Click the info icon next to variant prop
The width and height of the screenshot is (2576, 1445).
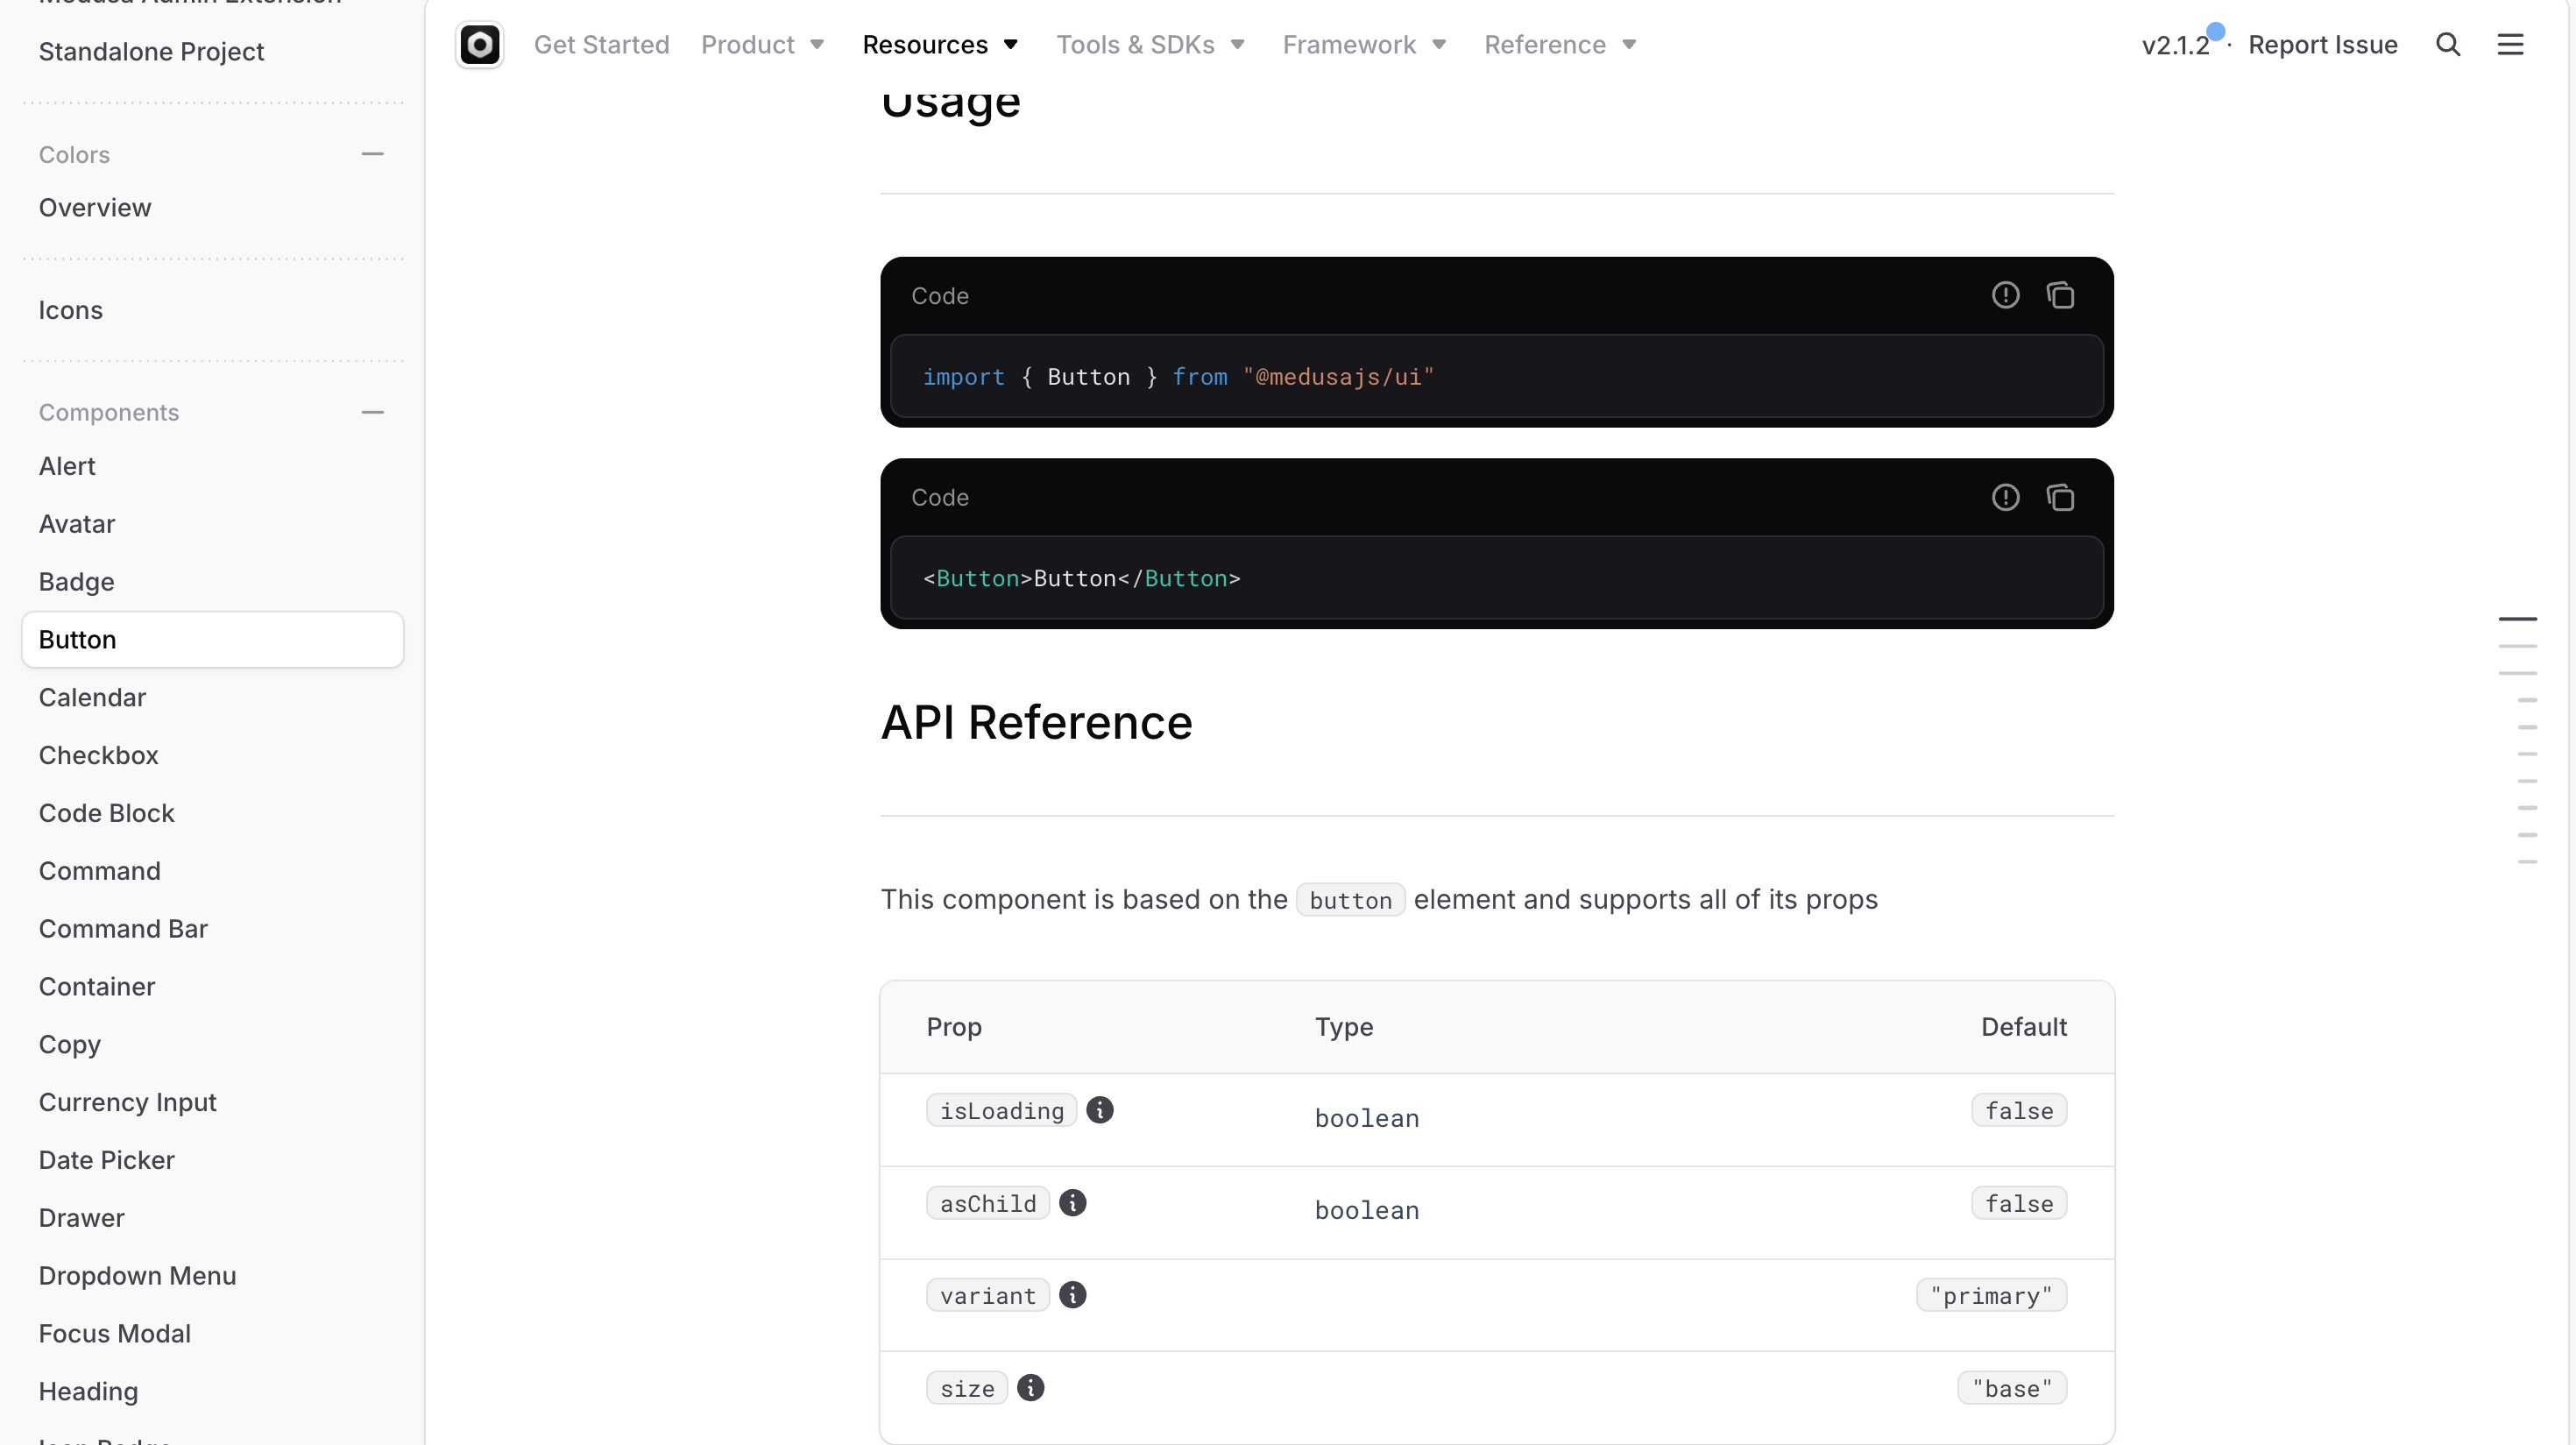click(x=1072, y=1293)
